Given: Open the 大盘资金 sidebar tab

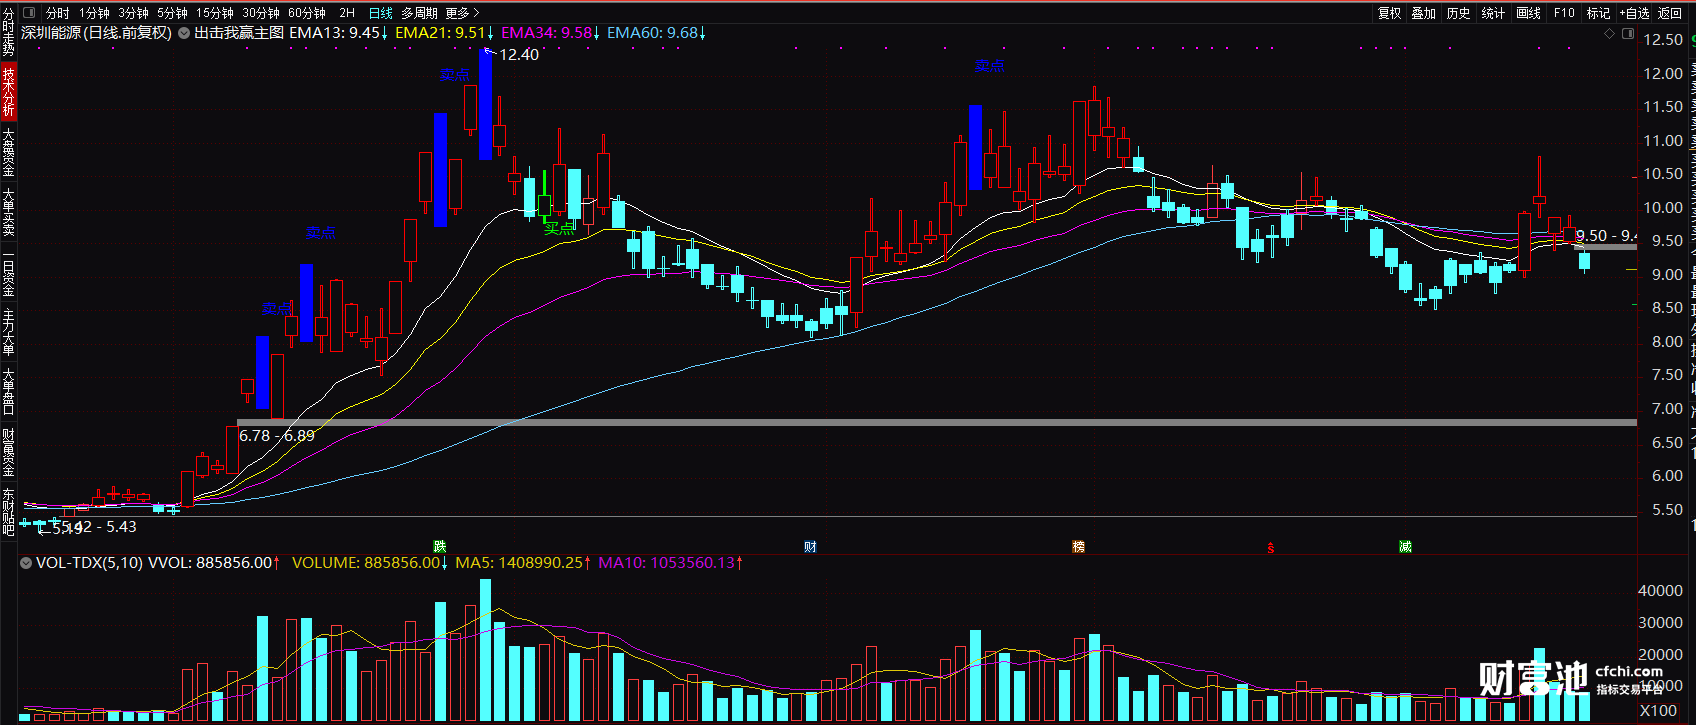Looking at the screenshot, I should (x=8, y=152).
